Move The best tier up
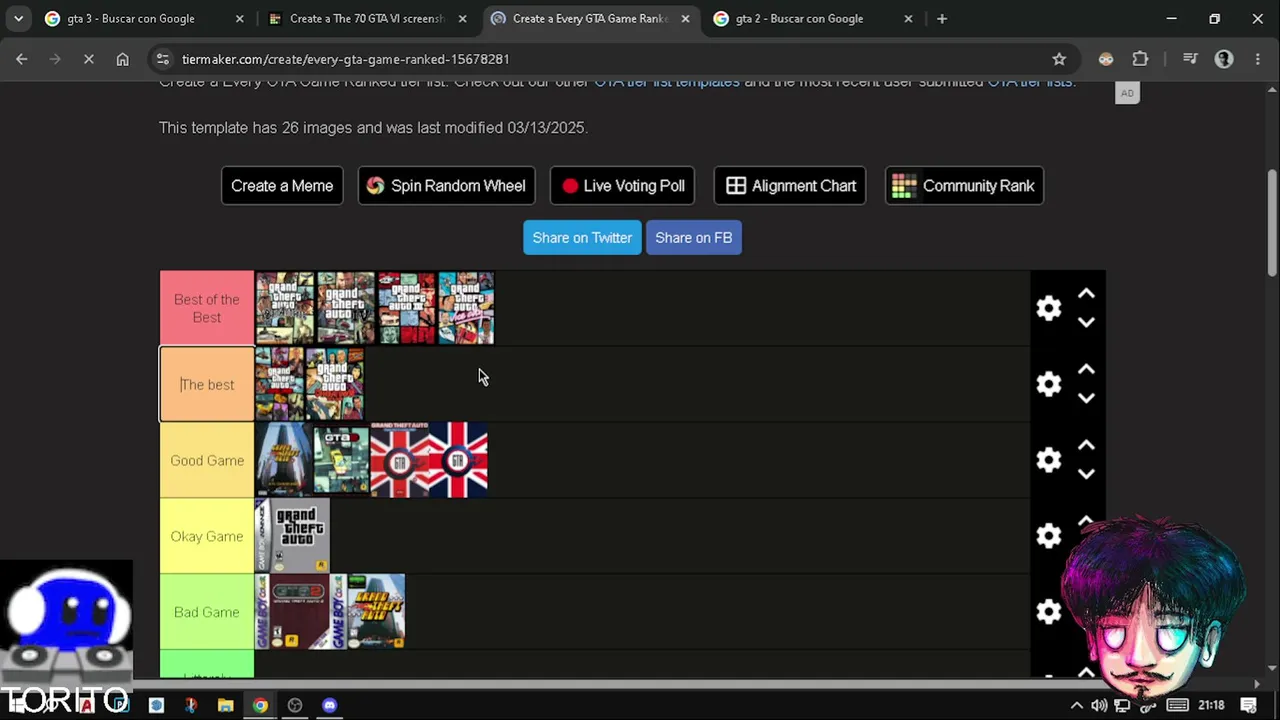Image resolution: width=1280 pixels, height=720 pixels. (x=1086, y=370)
